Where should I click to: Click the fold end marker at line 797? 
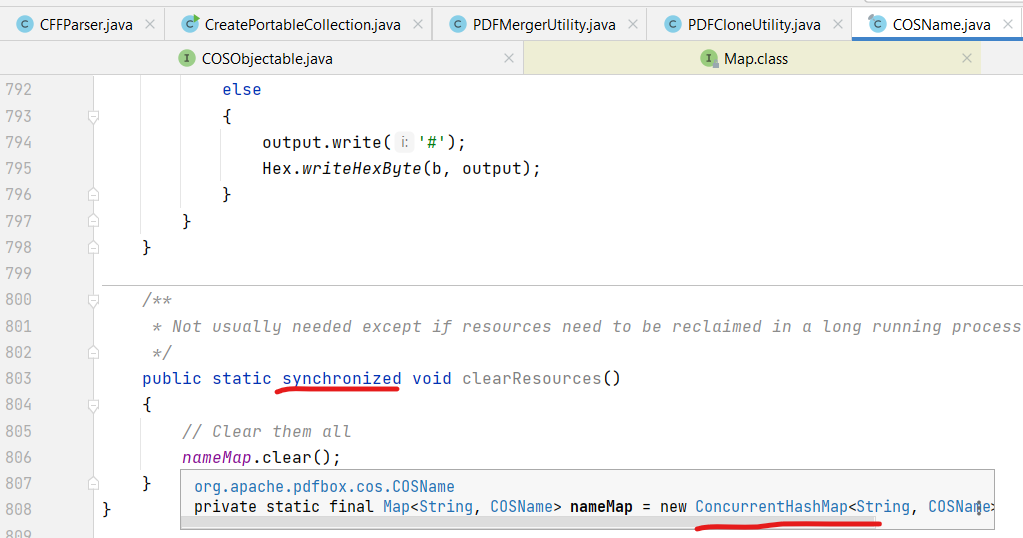coord(93,221)
